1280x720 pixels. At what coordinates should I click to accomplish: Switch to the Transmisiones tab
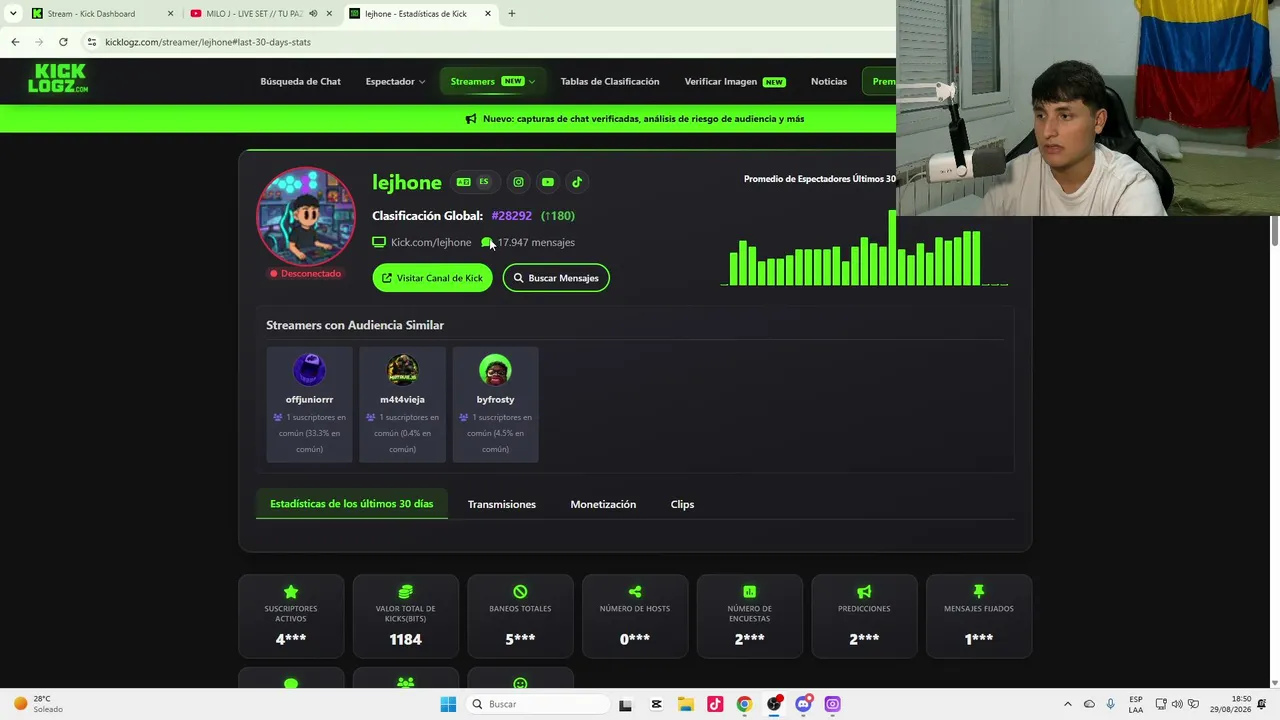click(x=502, y=504)
